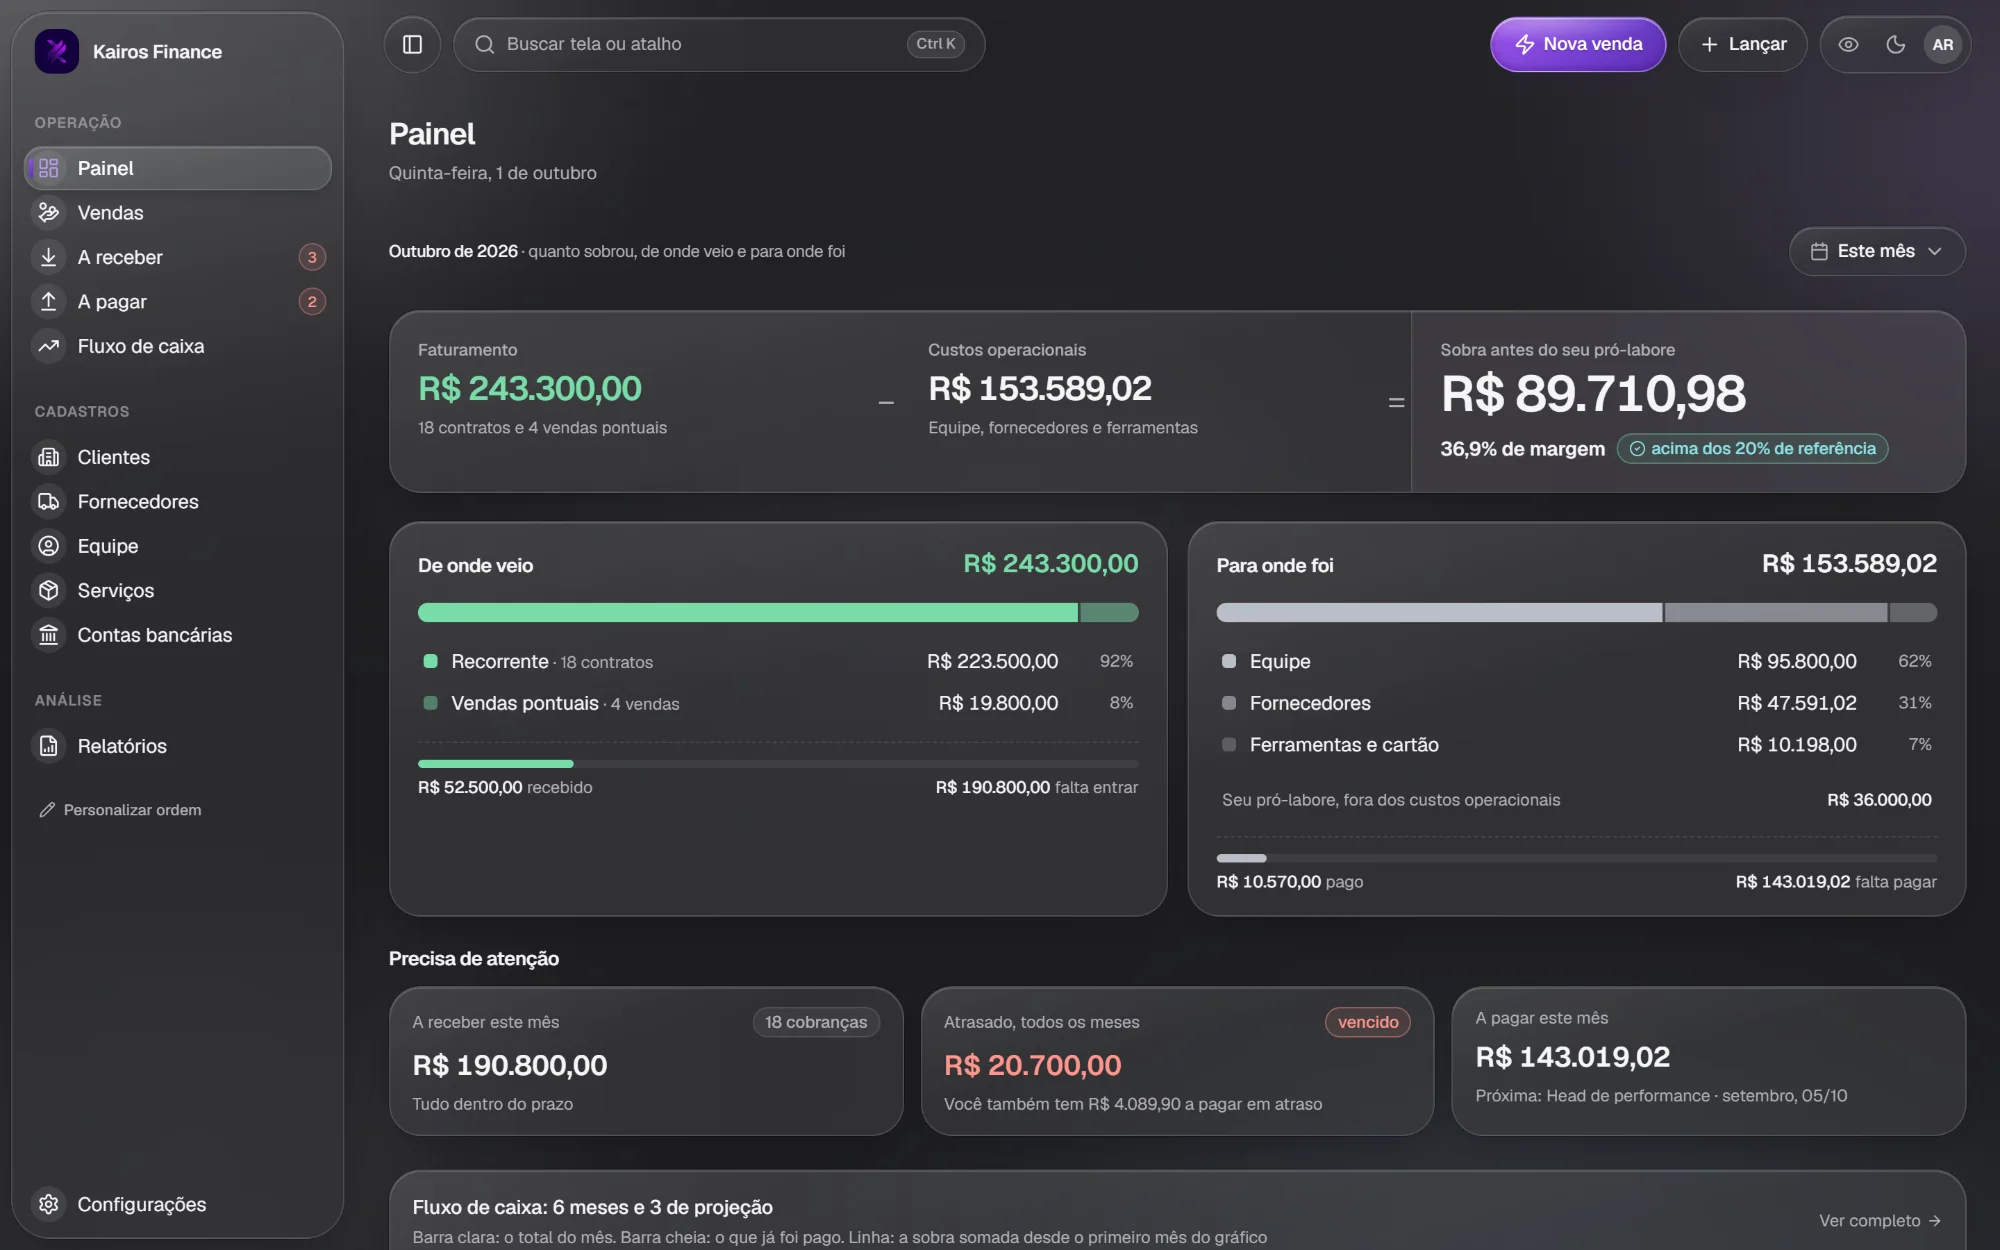The image size is (2000, 1250).
Task: Focus the Buscar tela ou atalho search field
Action: pyautogui.click(x=719, y=44)
